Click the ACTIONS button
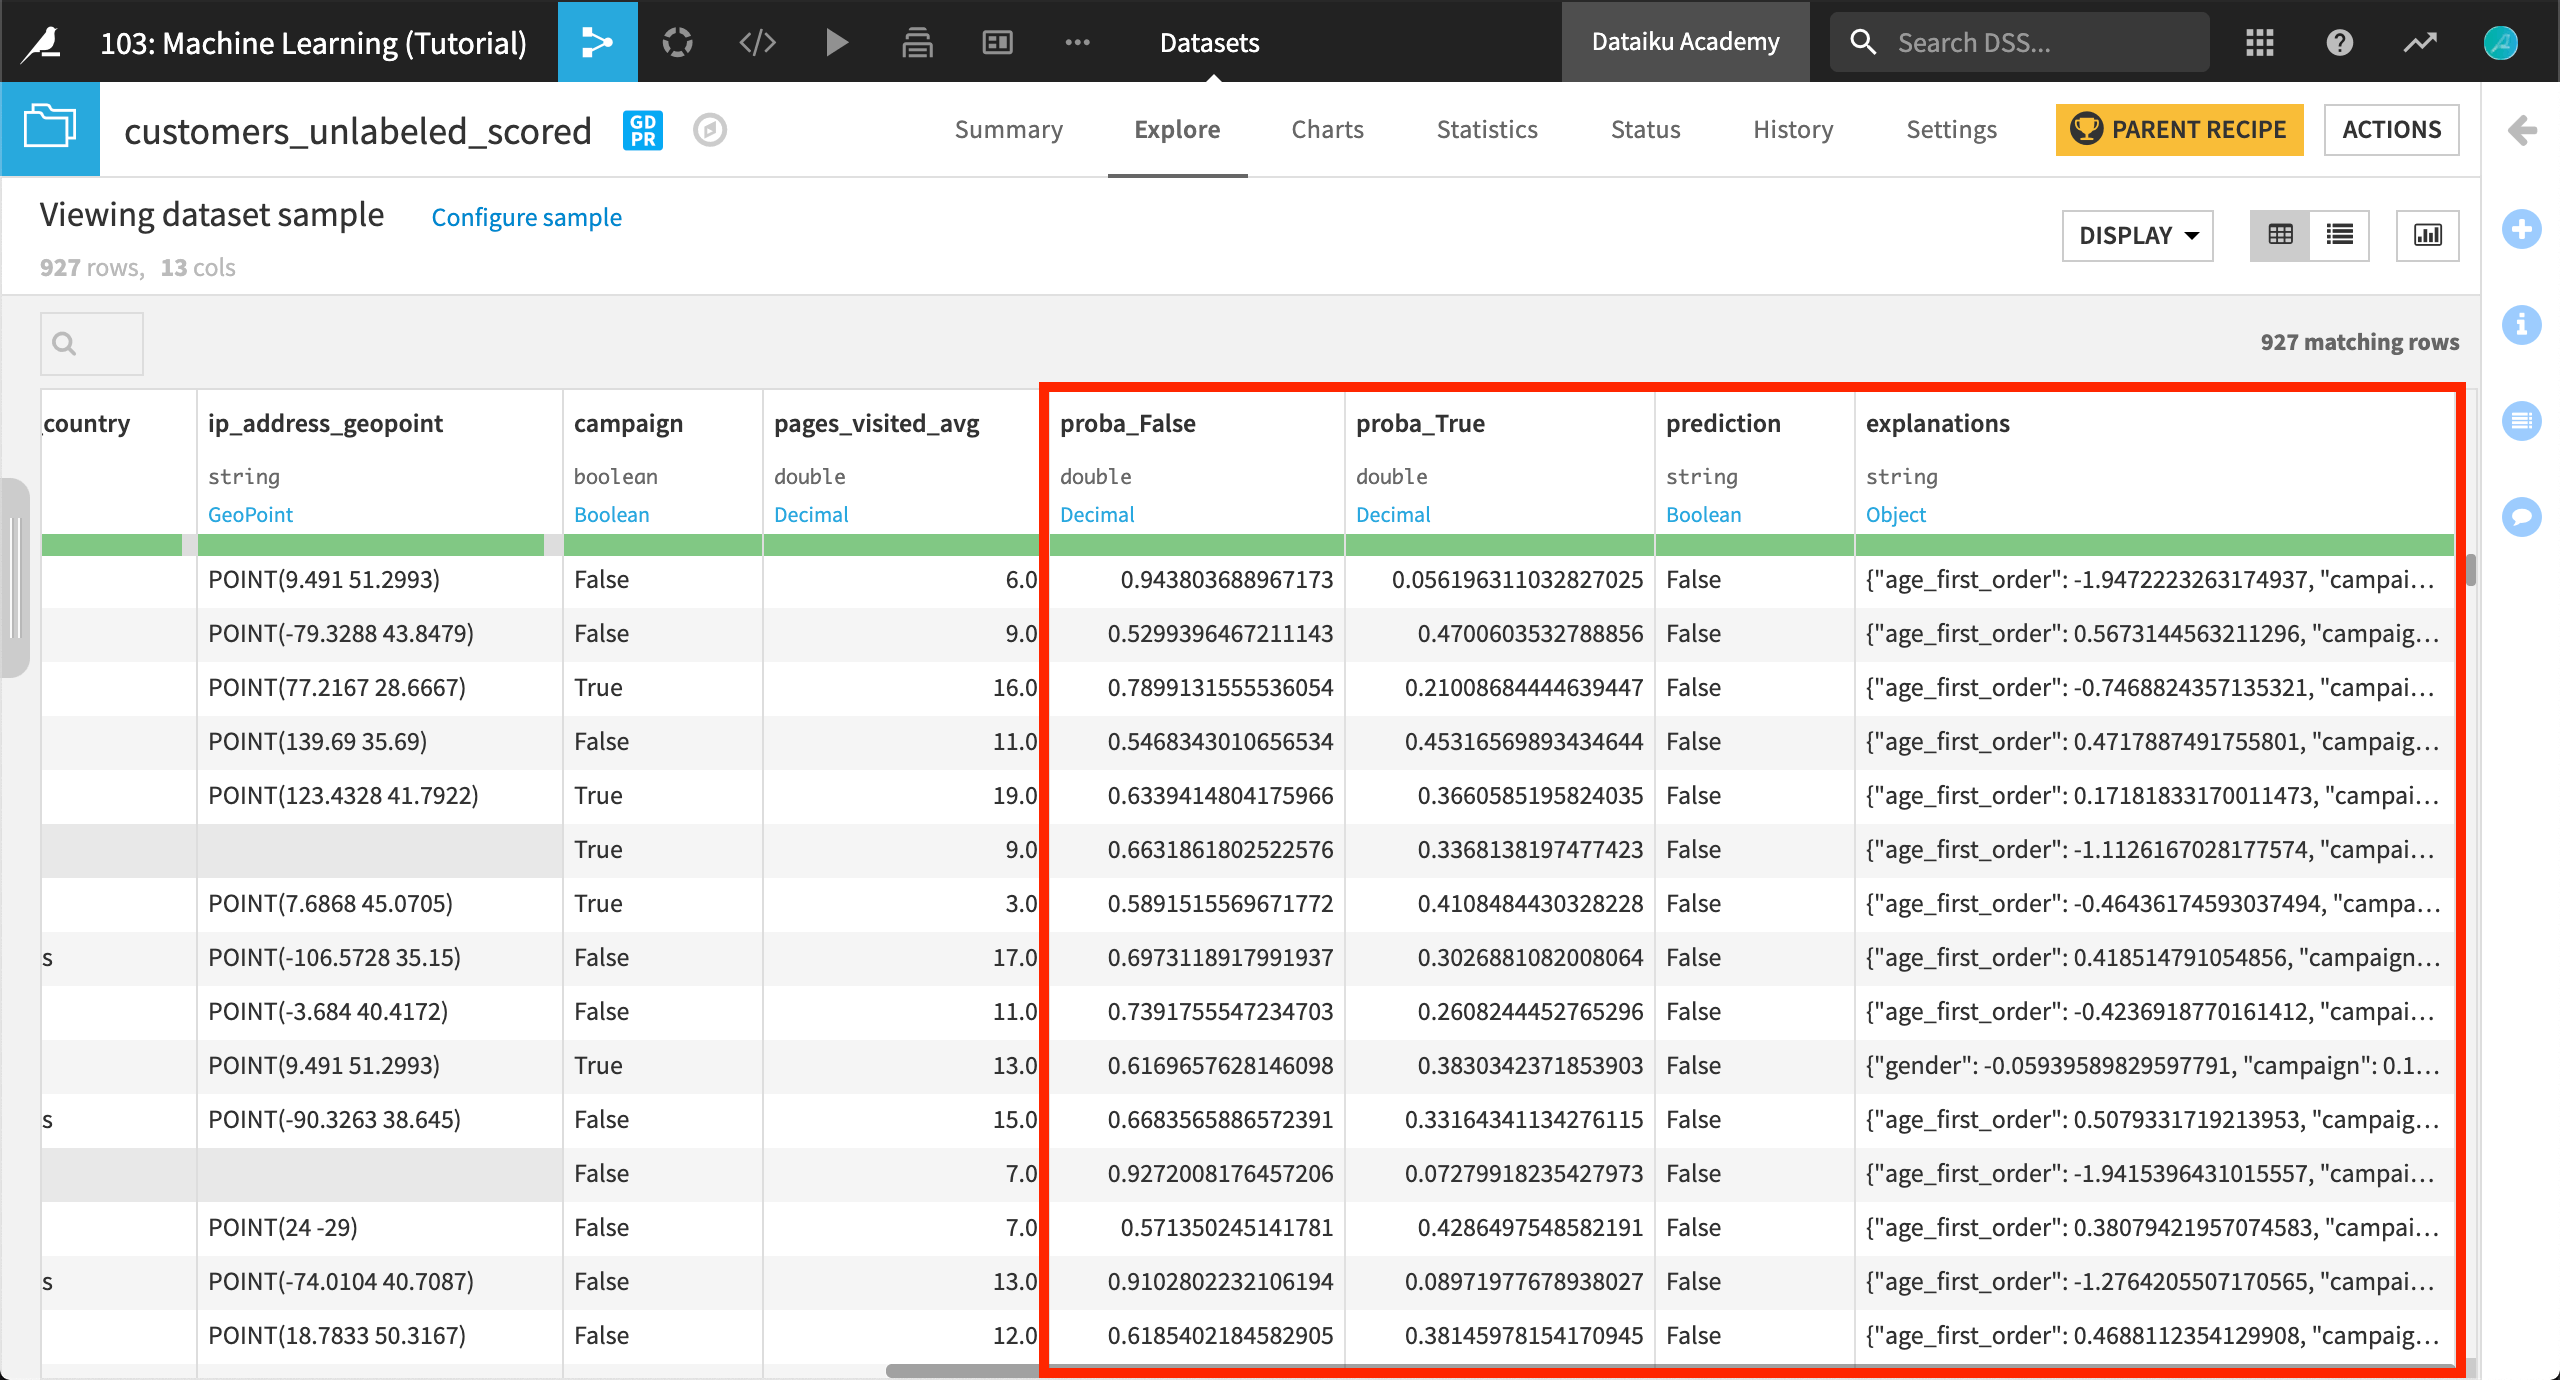 [2391, 129]
